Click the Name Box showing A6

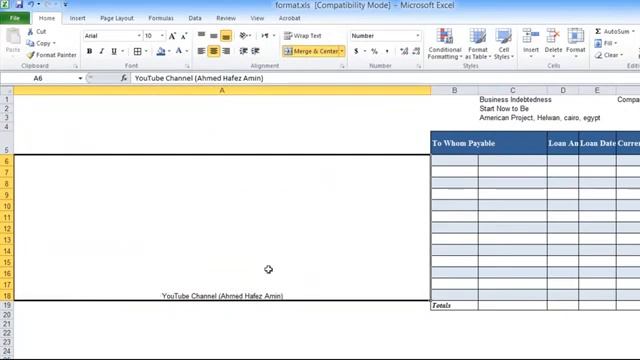point(38,78)
